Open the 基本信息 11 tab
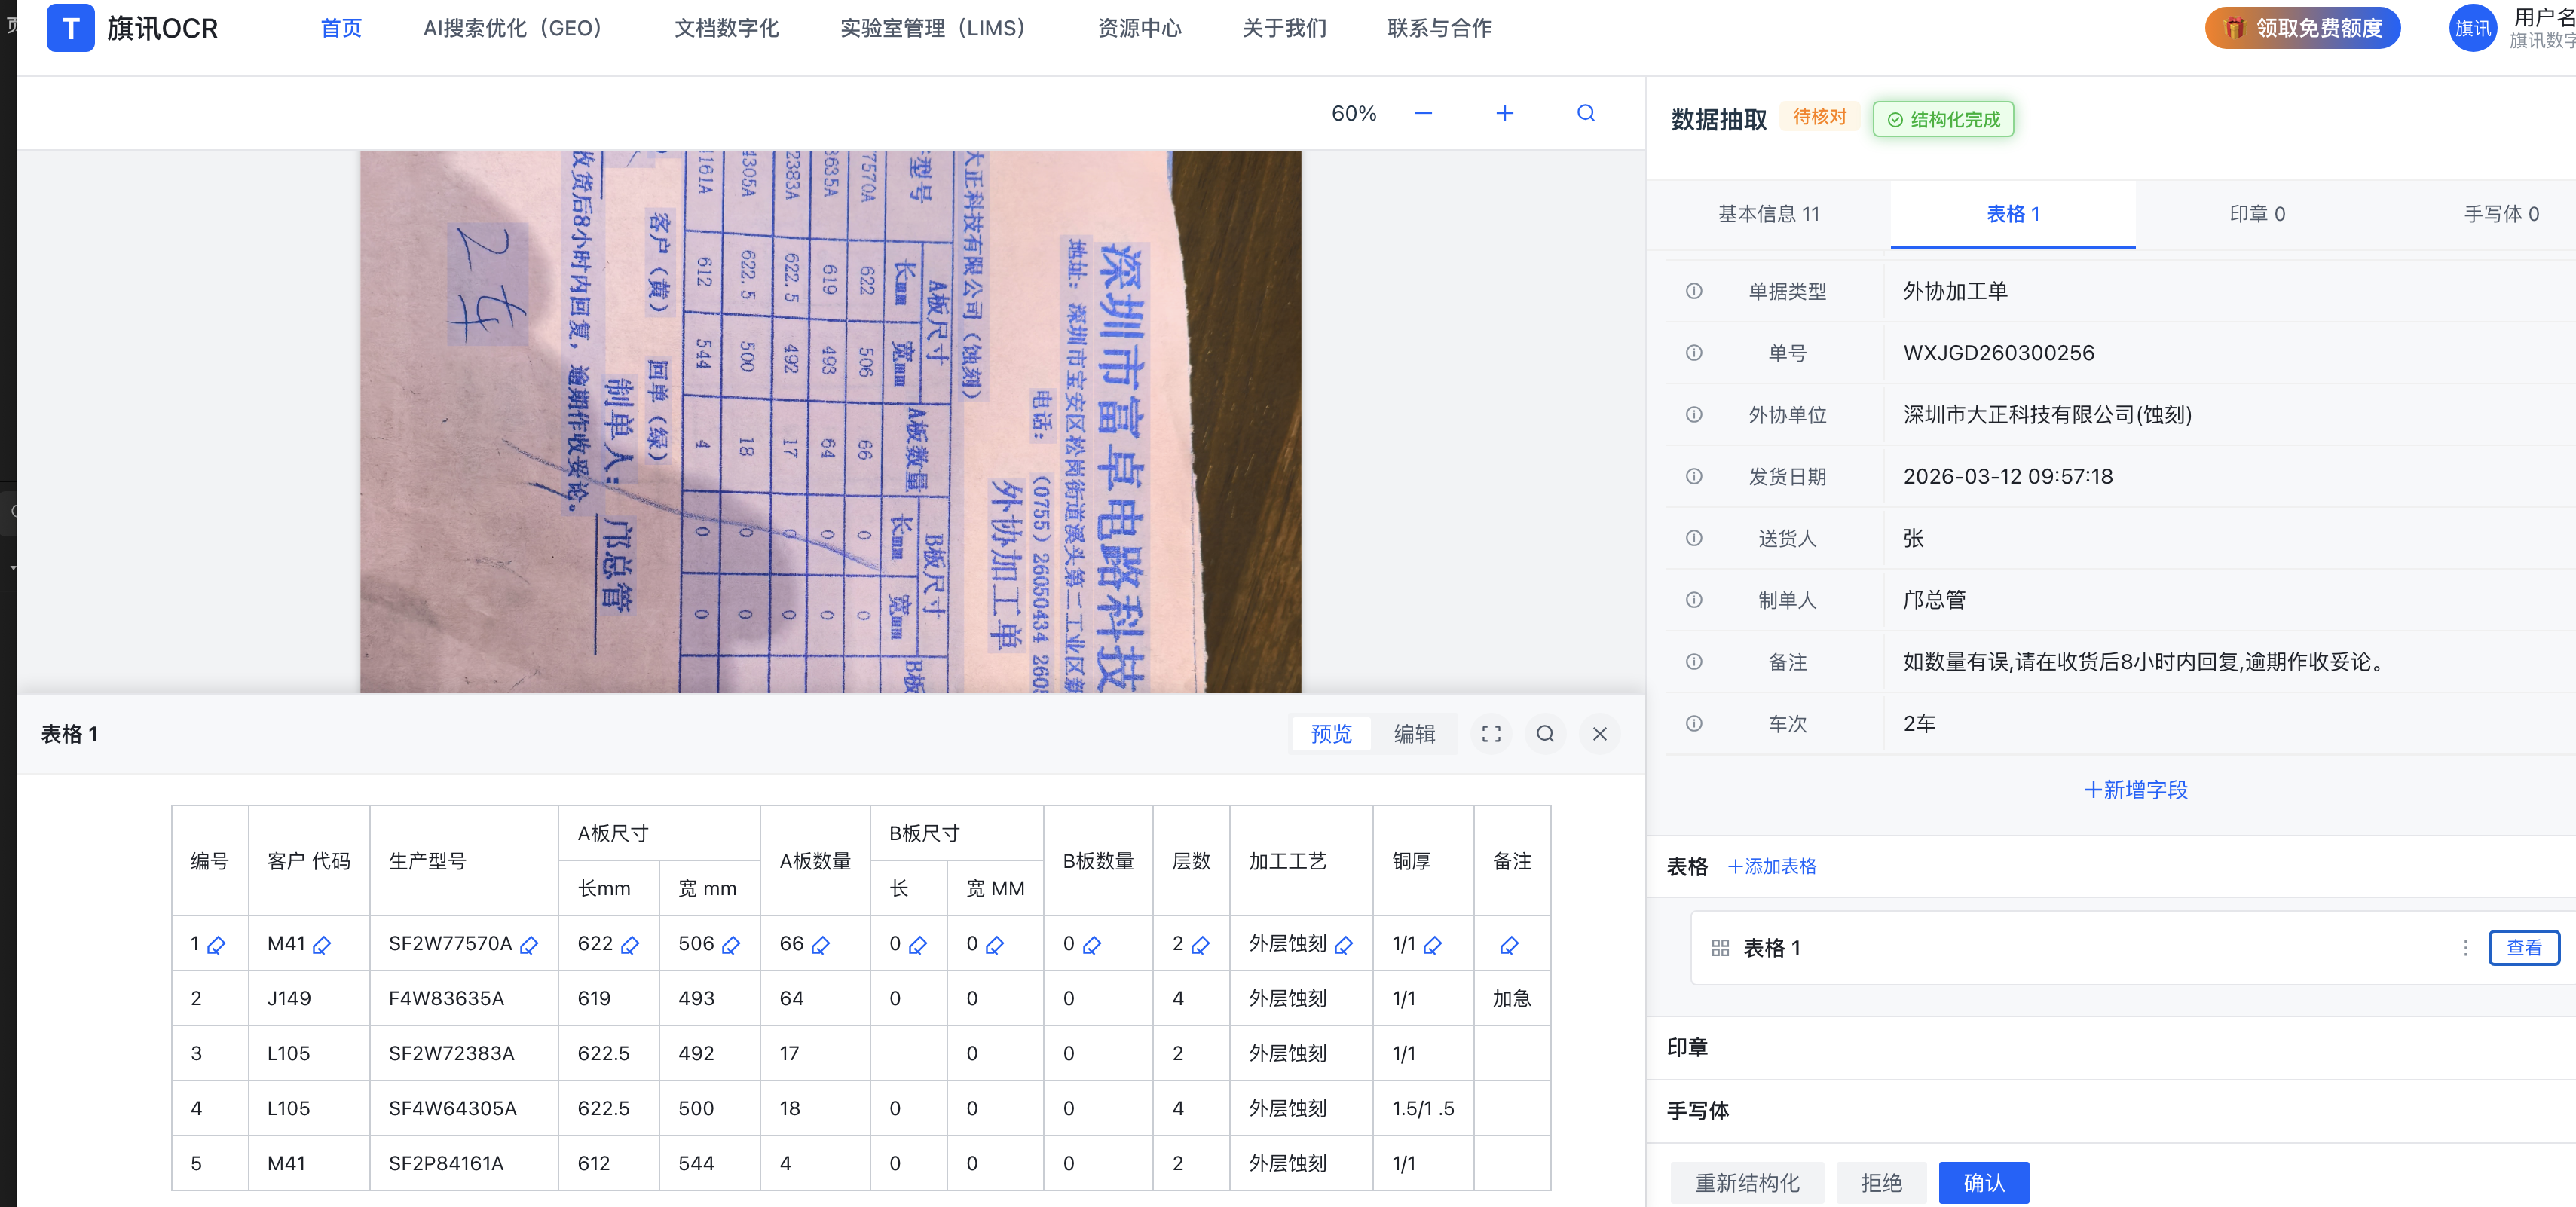Image resolution: width=2576 pixels, height=1207 pixels. click(x=1768, y=214)
